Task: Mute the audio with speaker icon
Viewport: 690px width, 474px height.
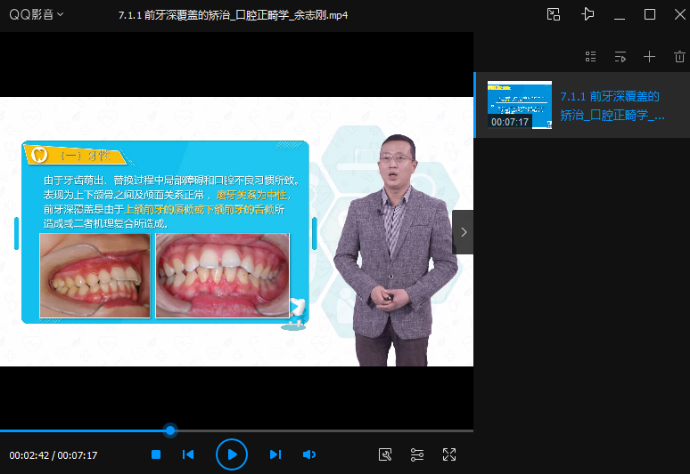Action: [x=310, y=455]
